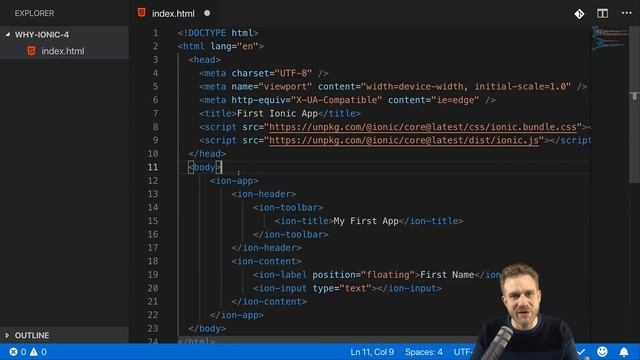Click the opening ion-toolbar tag on line 14
The image size is (640, 360).
288,208
